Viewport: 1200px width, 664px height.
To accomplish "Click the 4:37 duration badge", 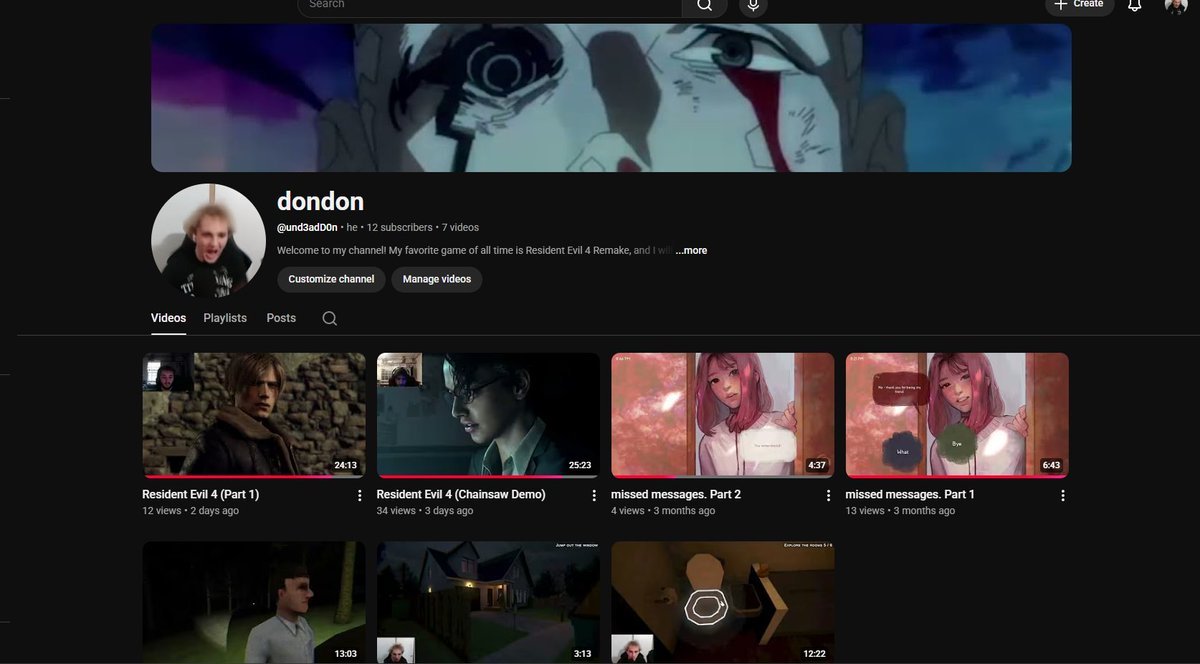I will point(816,465).
